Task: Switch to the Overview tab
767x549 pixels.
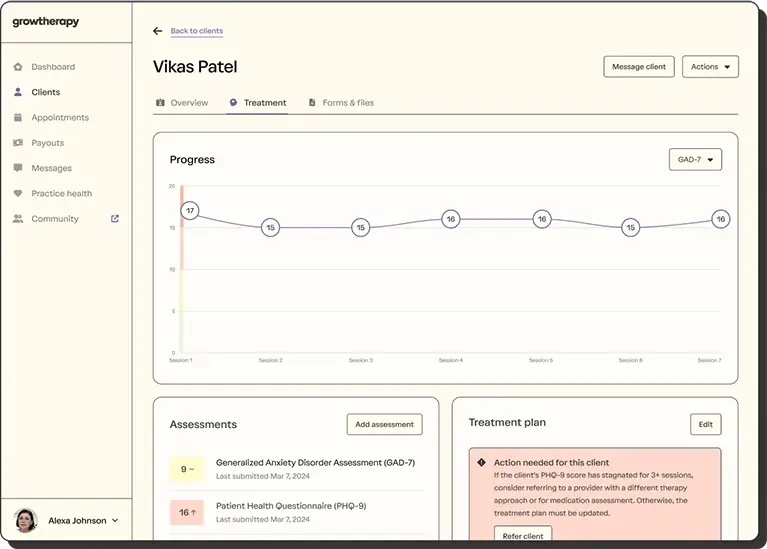Action: coord(182,103)
